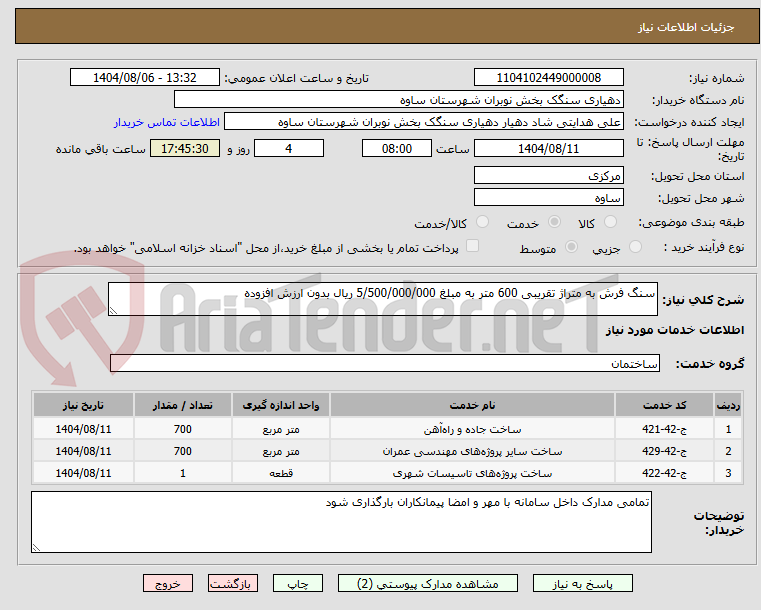Click service code ج-42-429

(x=664, y=451)
